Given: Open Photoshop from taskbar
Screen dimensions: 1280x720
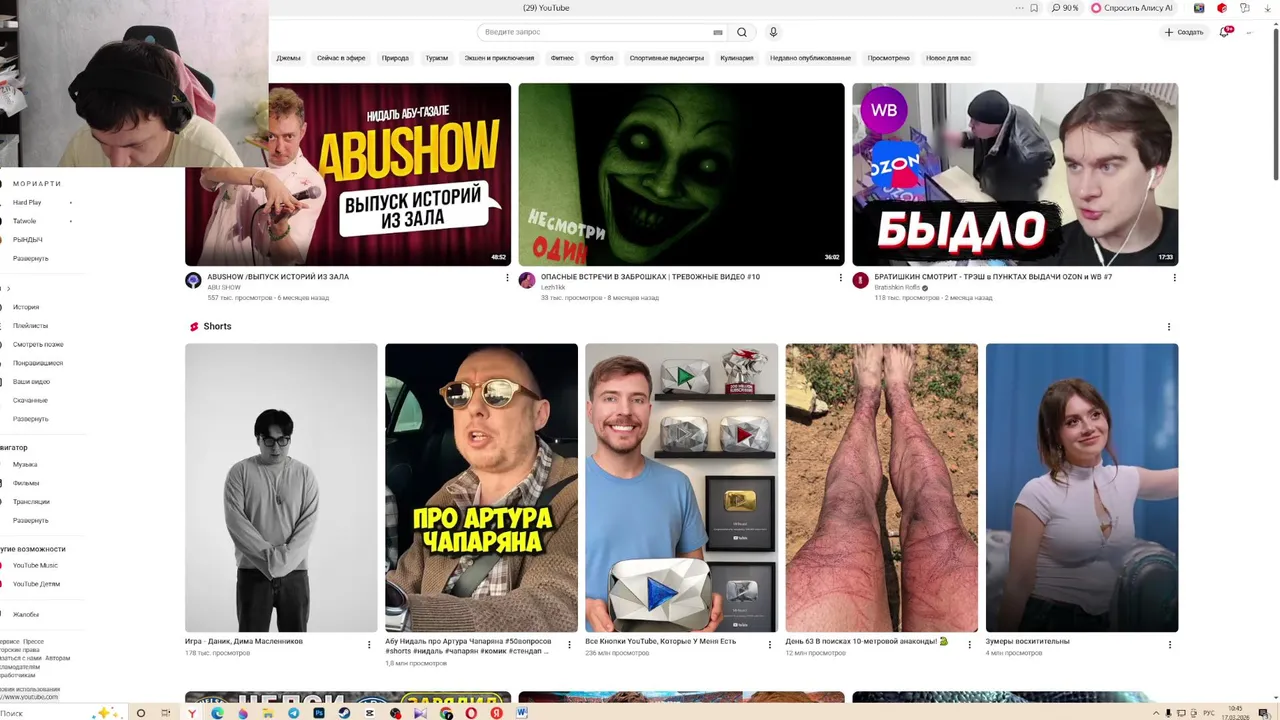Looking at the screenshot, I should tap(319, 713).
